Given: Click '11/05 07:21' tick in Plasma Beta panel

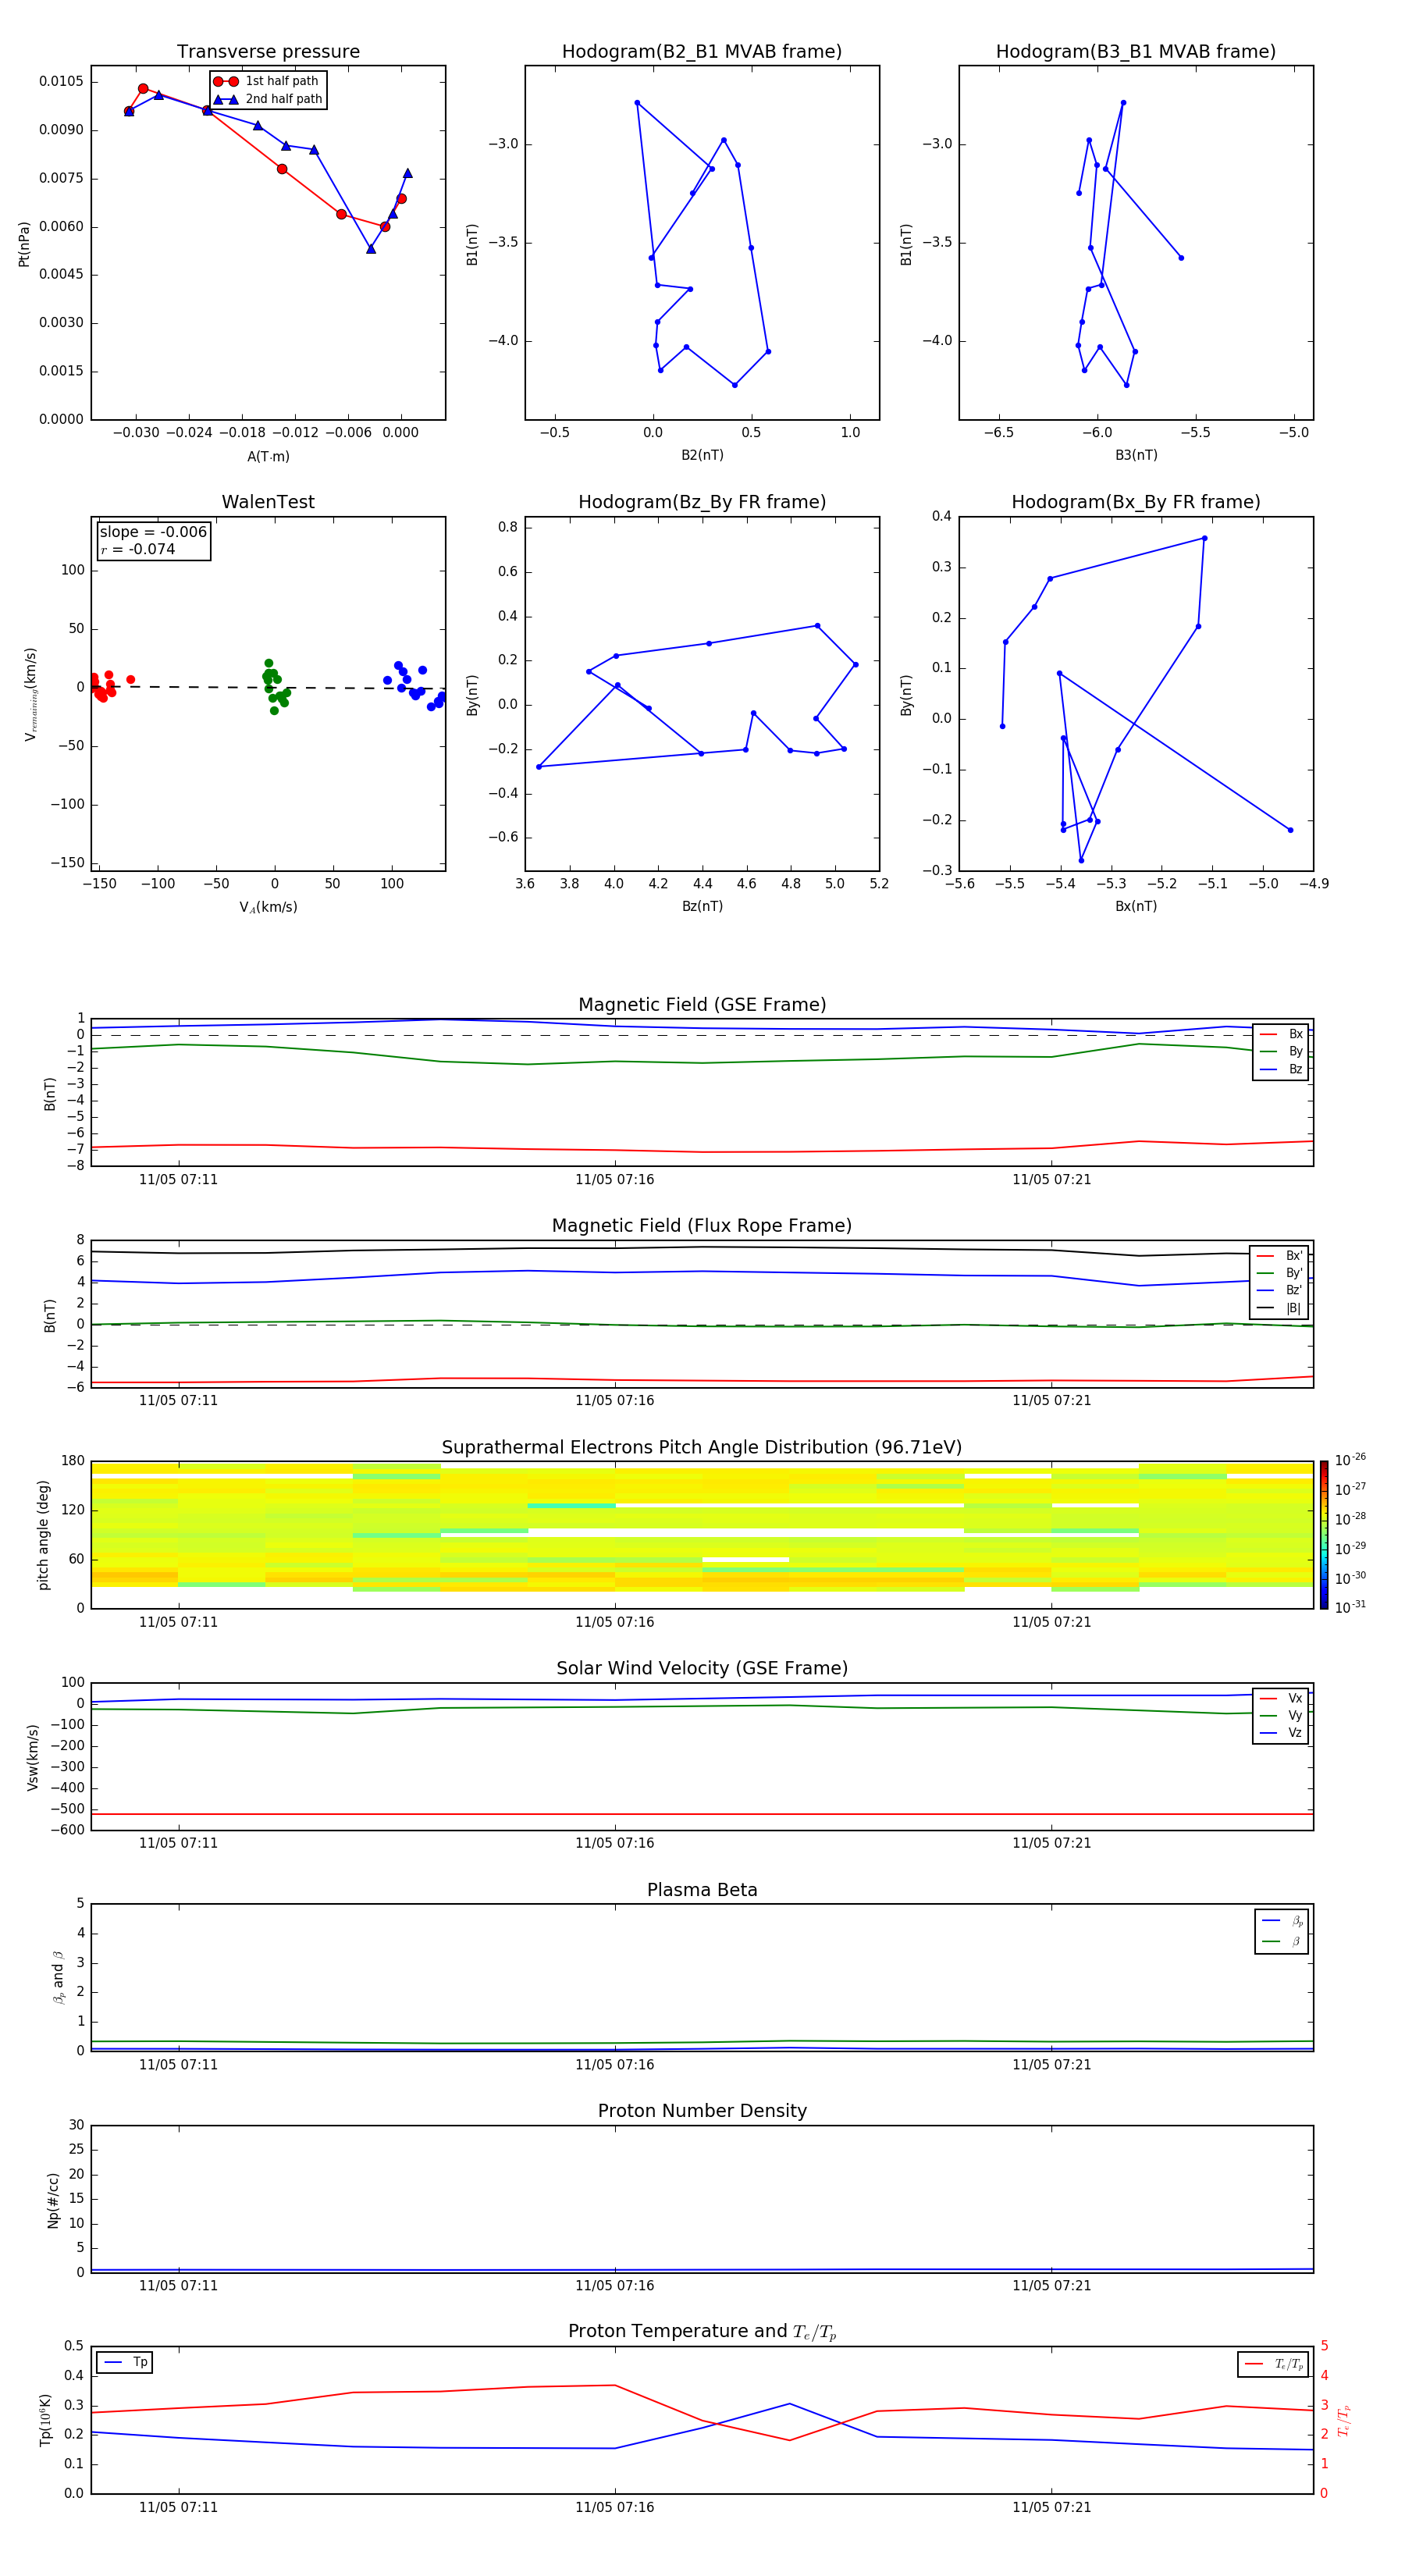Looking at the screenshot, I should coord(1051,2064).
